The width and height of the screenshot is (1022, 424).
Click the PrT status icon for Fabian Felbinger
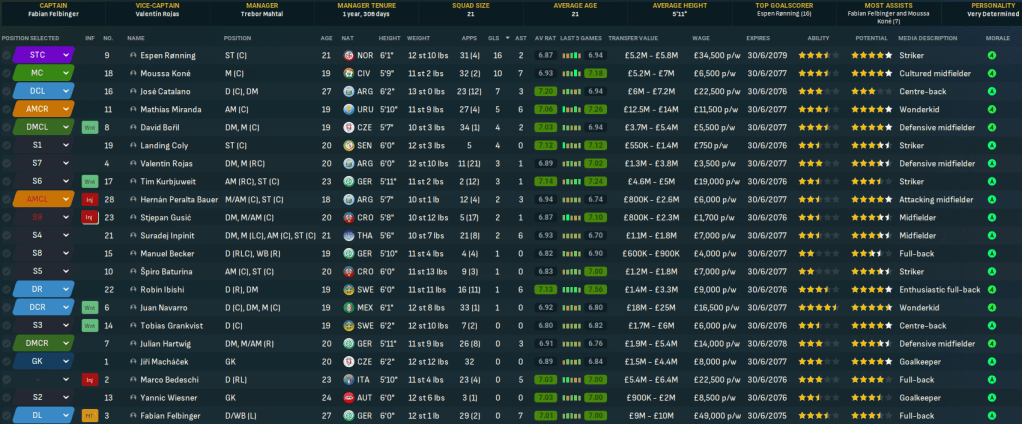pyautogui.click(x=89, y=416)
